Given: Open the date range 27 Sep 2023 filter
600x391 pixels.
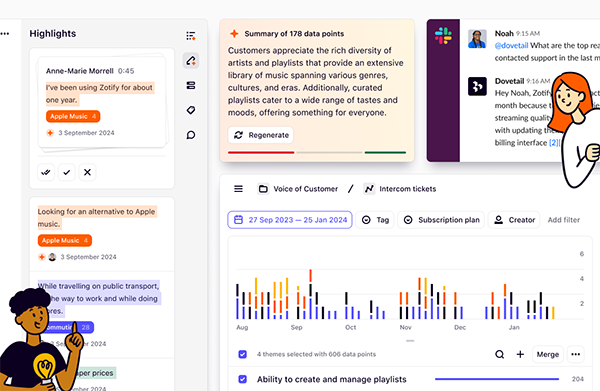Looking at the screenshot, I should point(290,220).
